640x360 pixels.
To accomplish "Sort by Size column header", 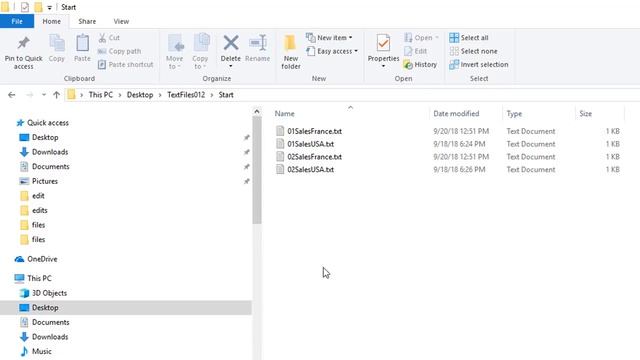I will pos(585,113).
